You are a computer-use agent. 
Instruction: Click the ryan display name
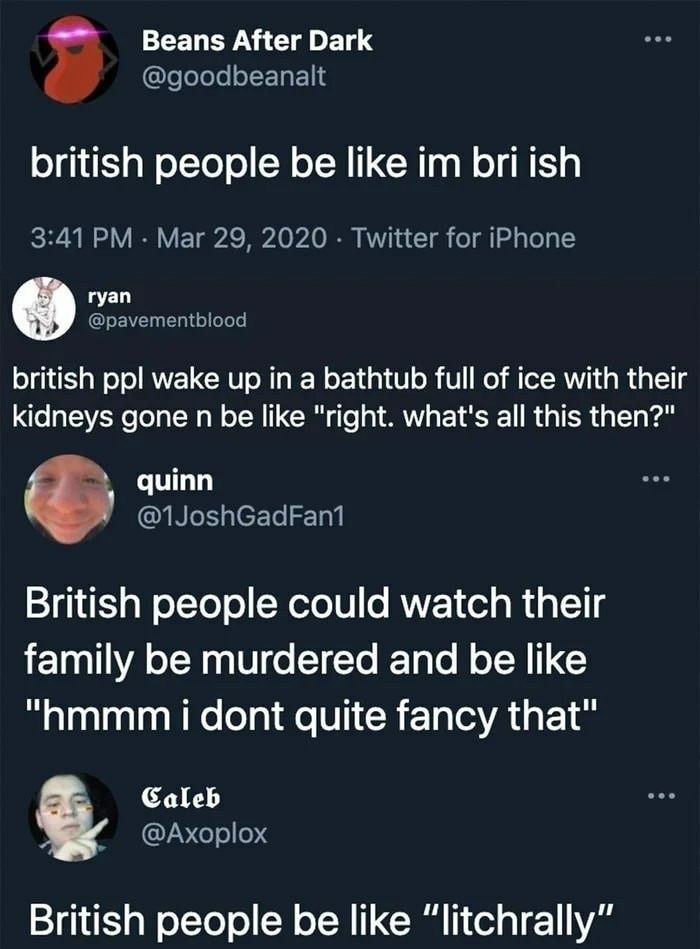point(109,296)
